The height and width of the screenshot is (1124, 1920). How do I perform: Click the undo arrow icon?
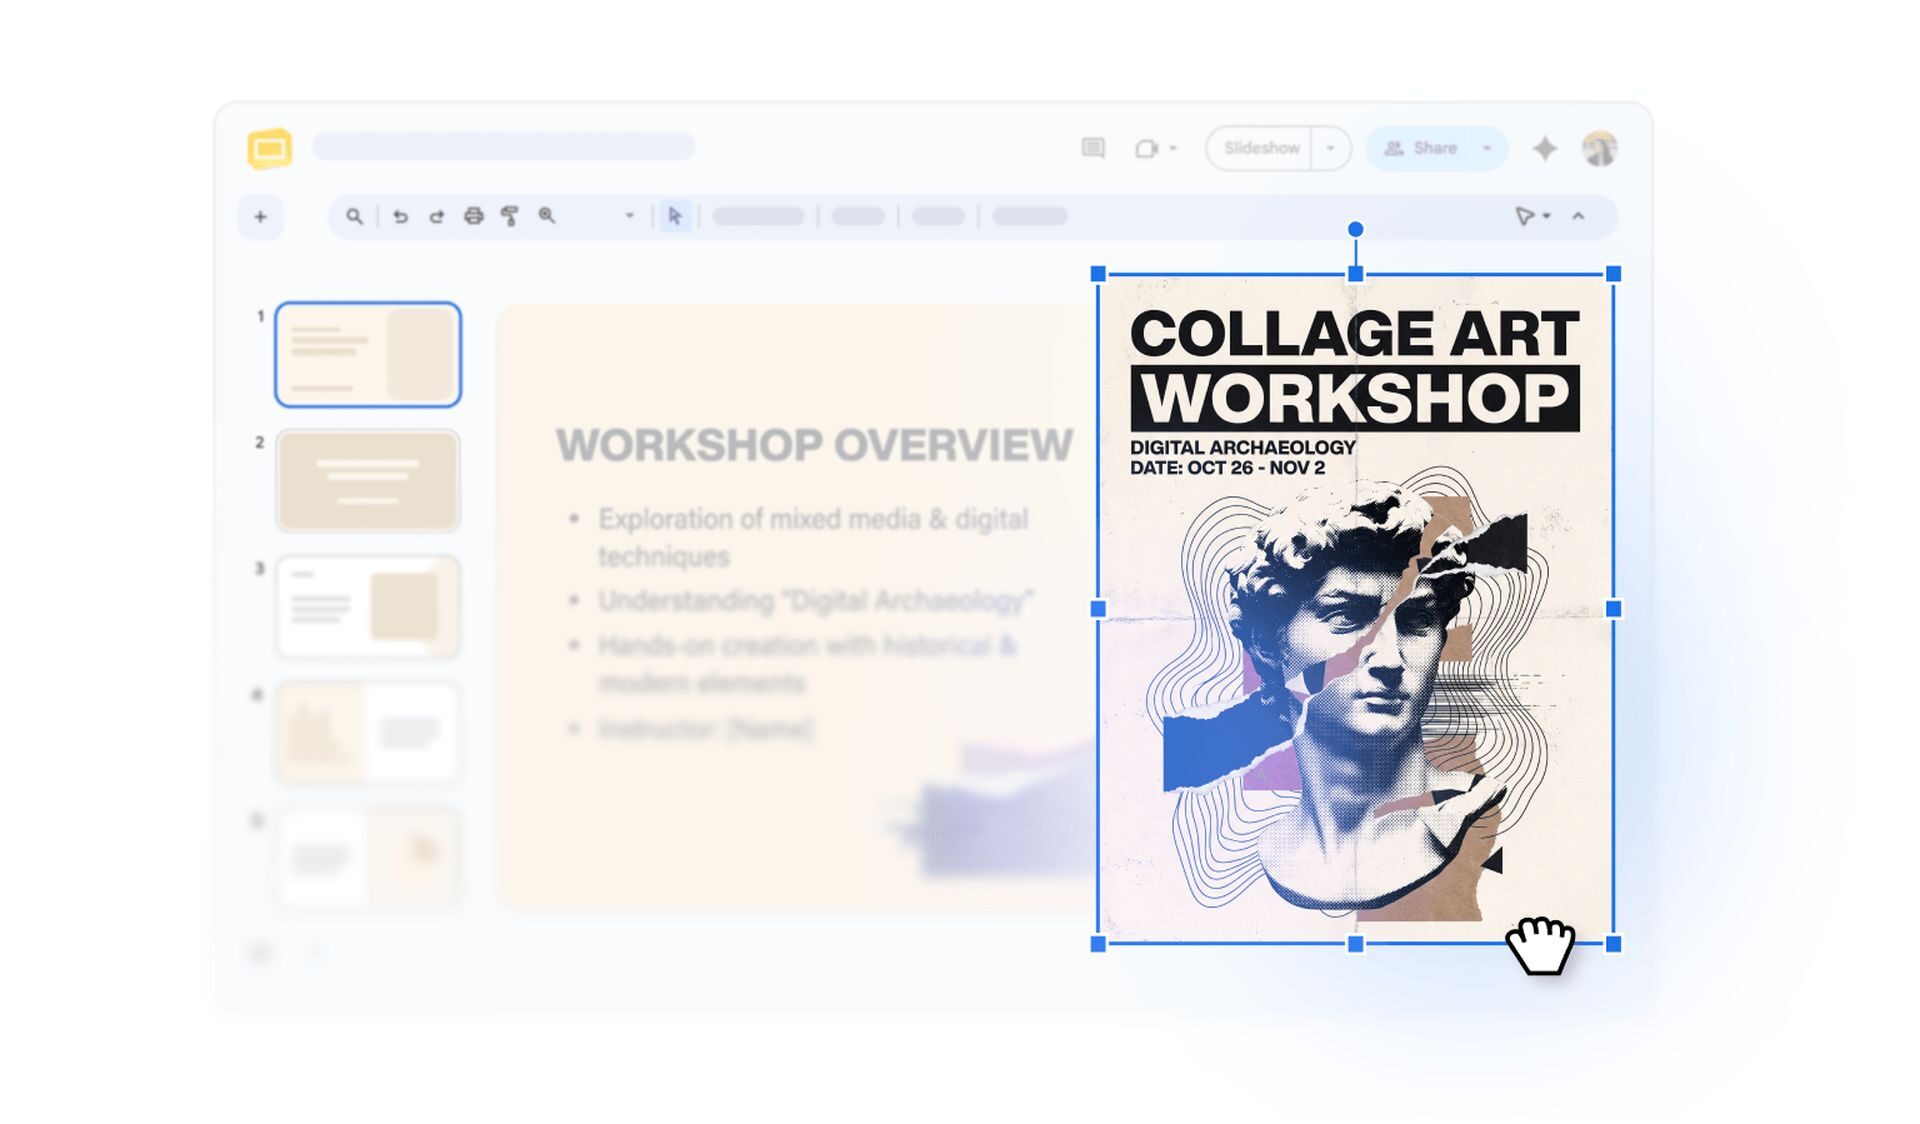click(x=400, y=216)
